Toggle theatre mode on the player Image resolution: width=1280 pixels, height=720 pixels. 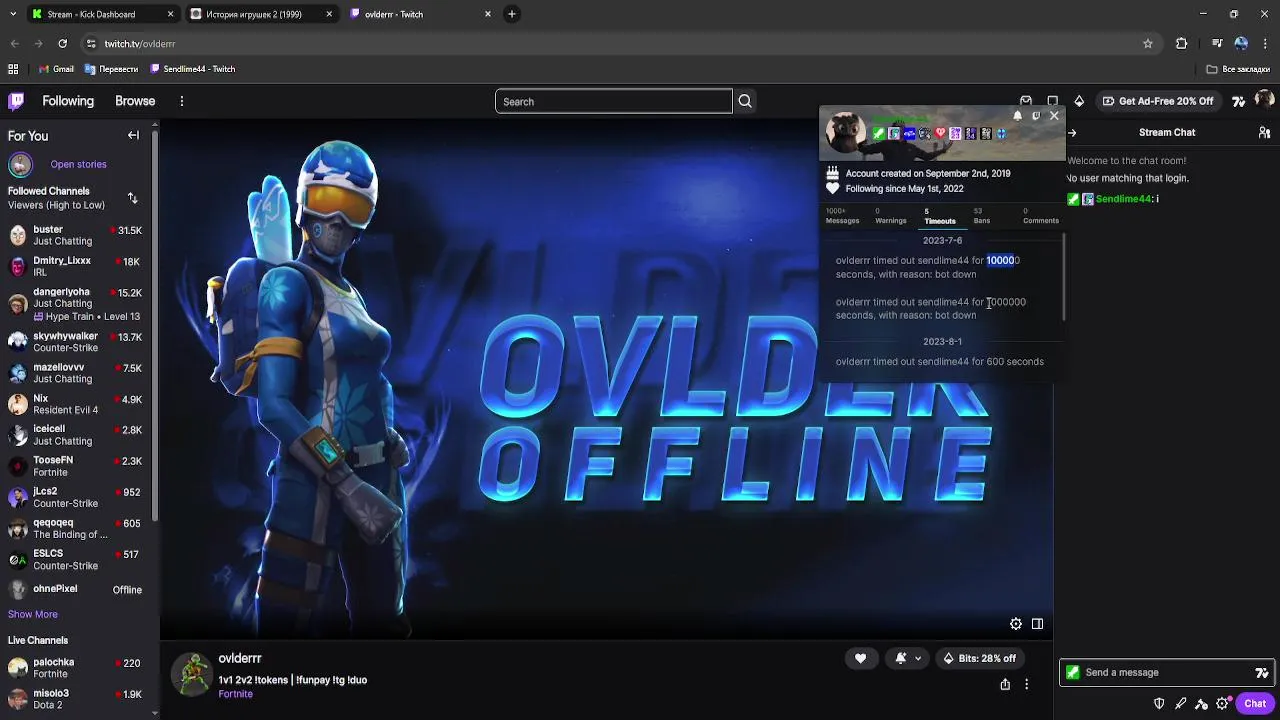click(x=1037, y=624)
